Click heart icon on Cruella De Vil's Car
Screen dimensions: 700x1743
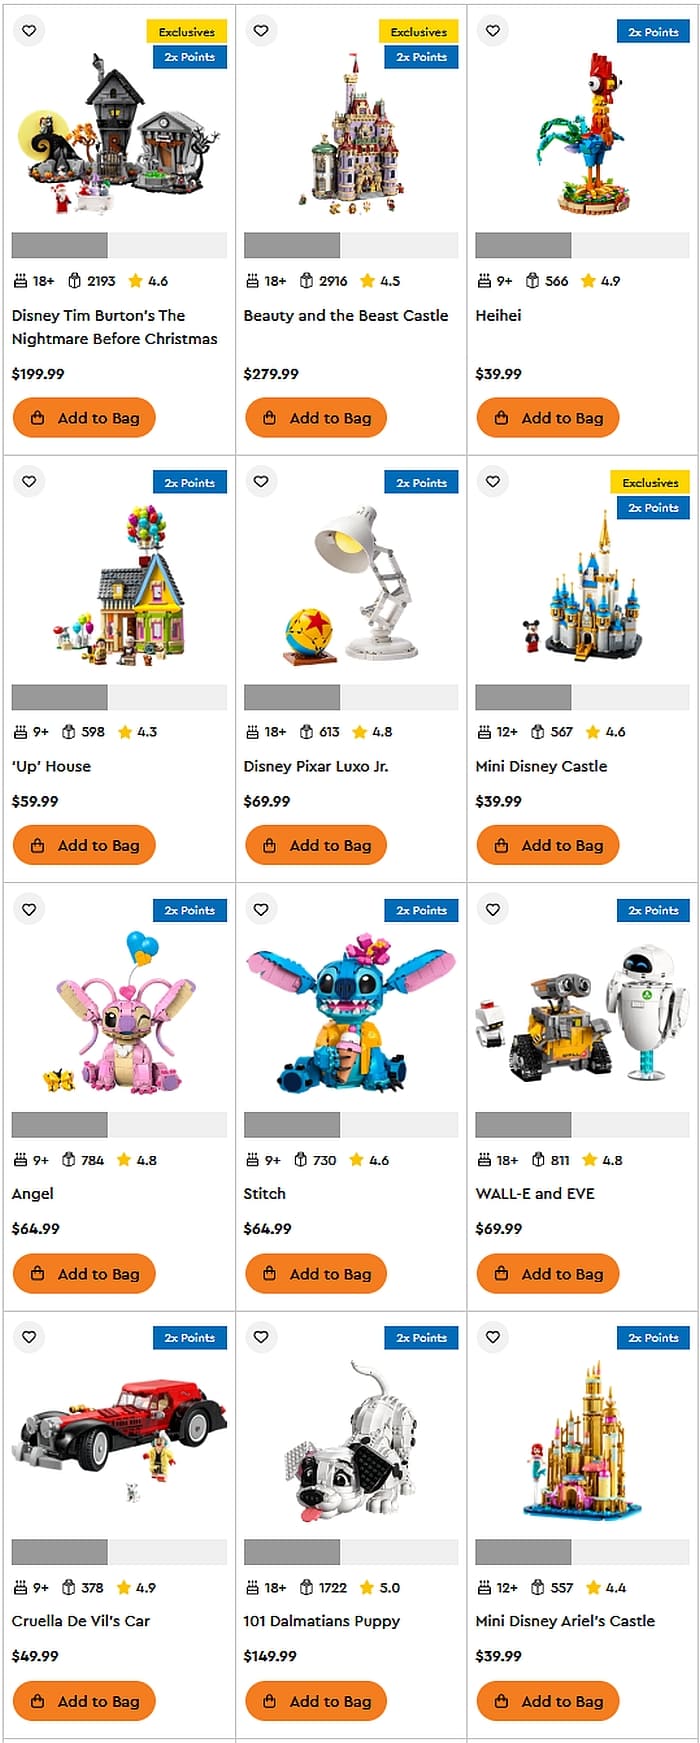[29, 1337]
